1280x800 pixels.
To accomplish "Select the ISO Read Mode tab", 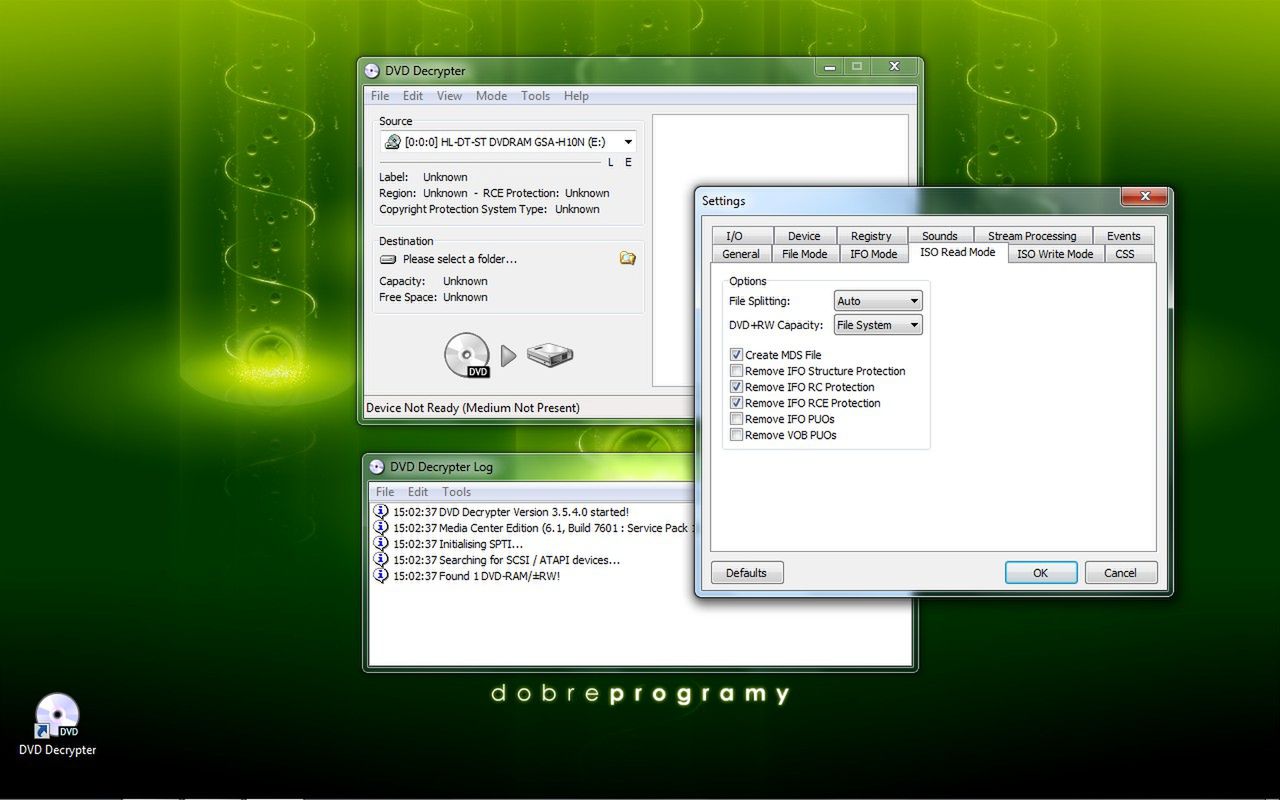I will pos(958,252).
